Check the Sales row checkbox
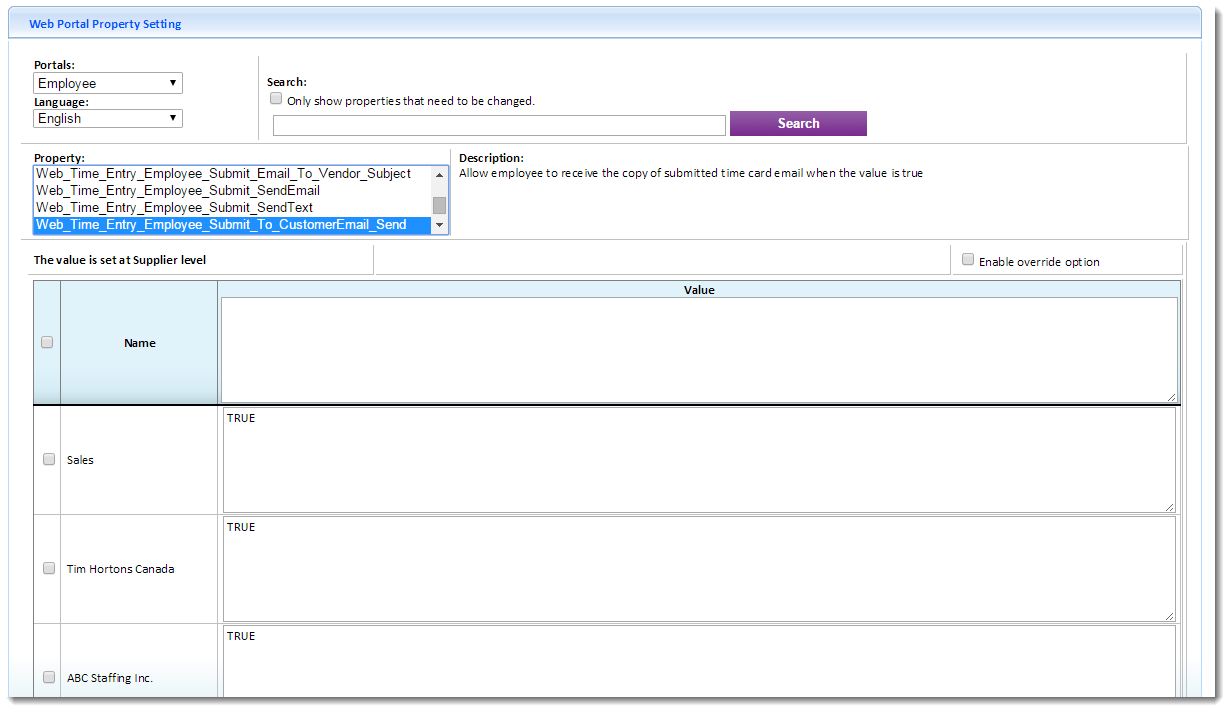The height and width of the screenshot is (712, 1230). 49,460
